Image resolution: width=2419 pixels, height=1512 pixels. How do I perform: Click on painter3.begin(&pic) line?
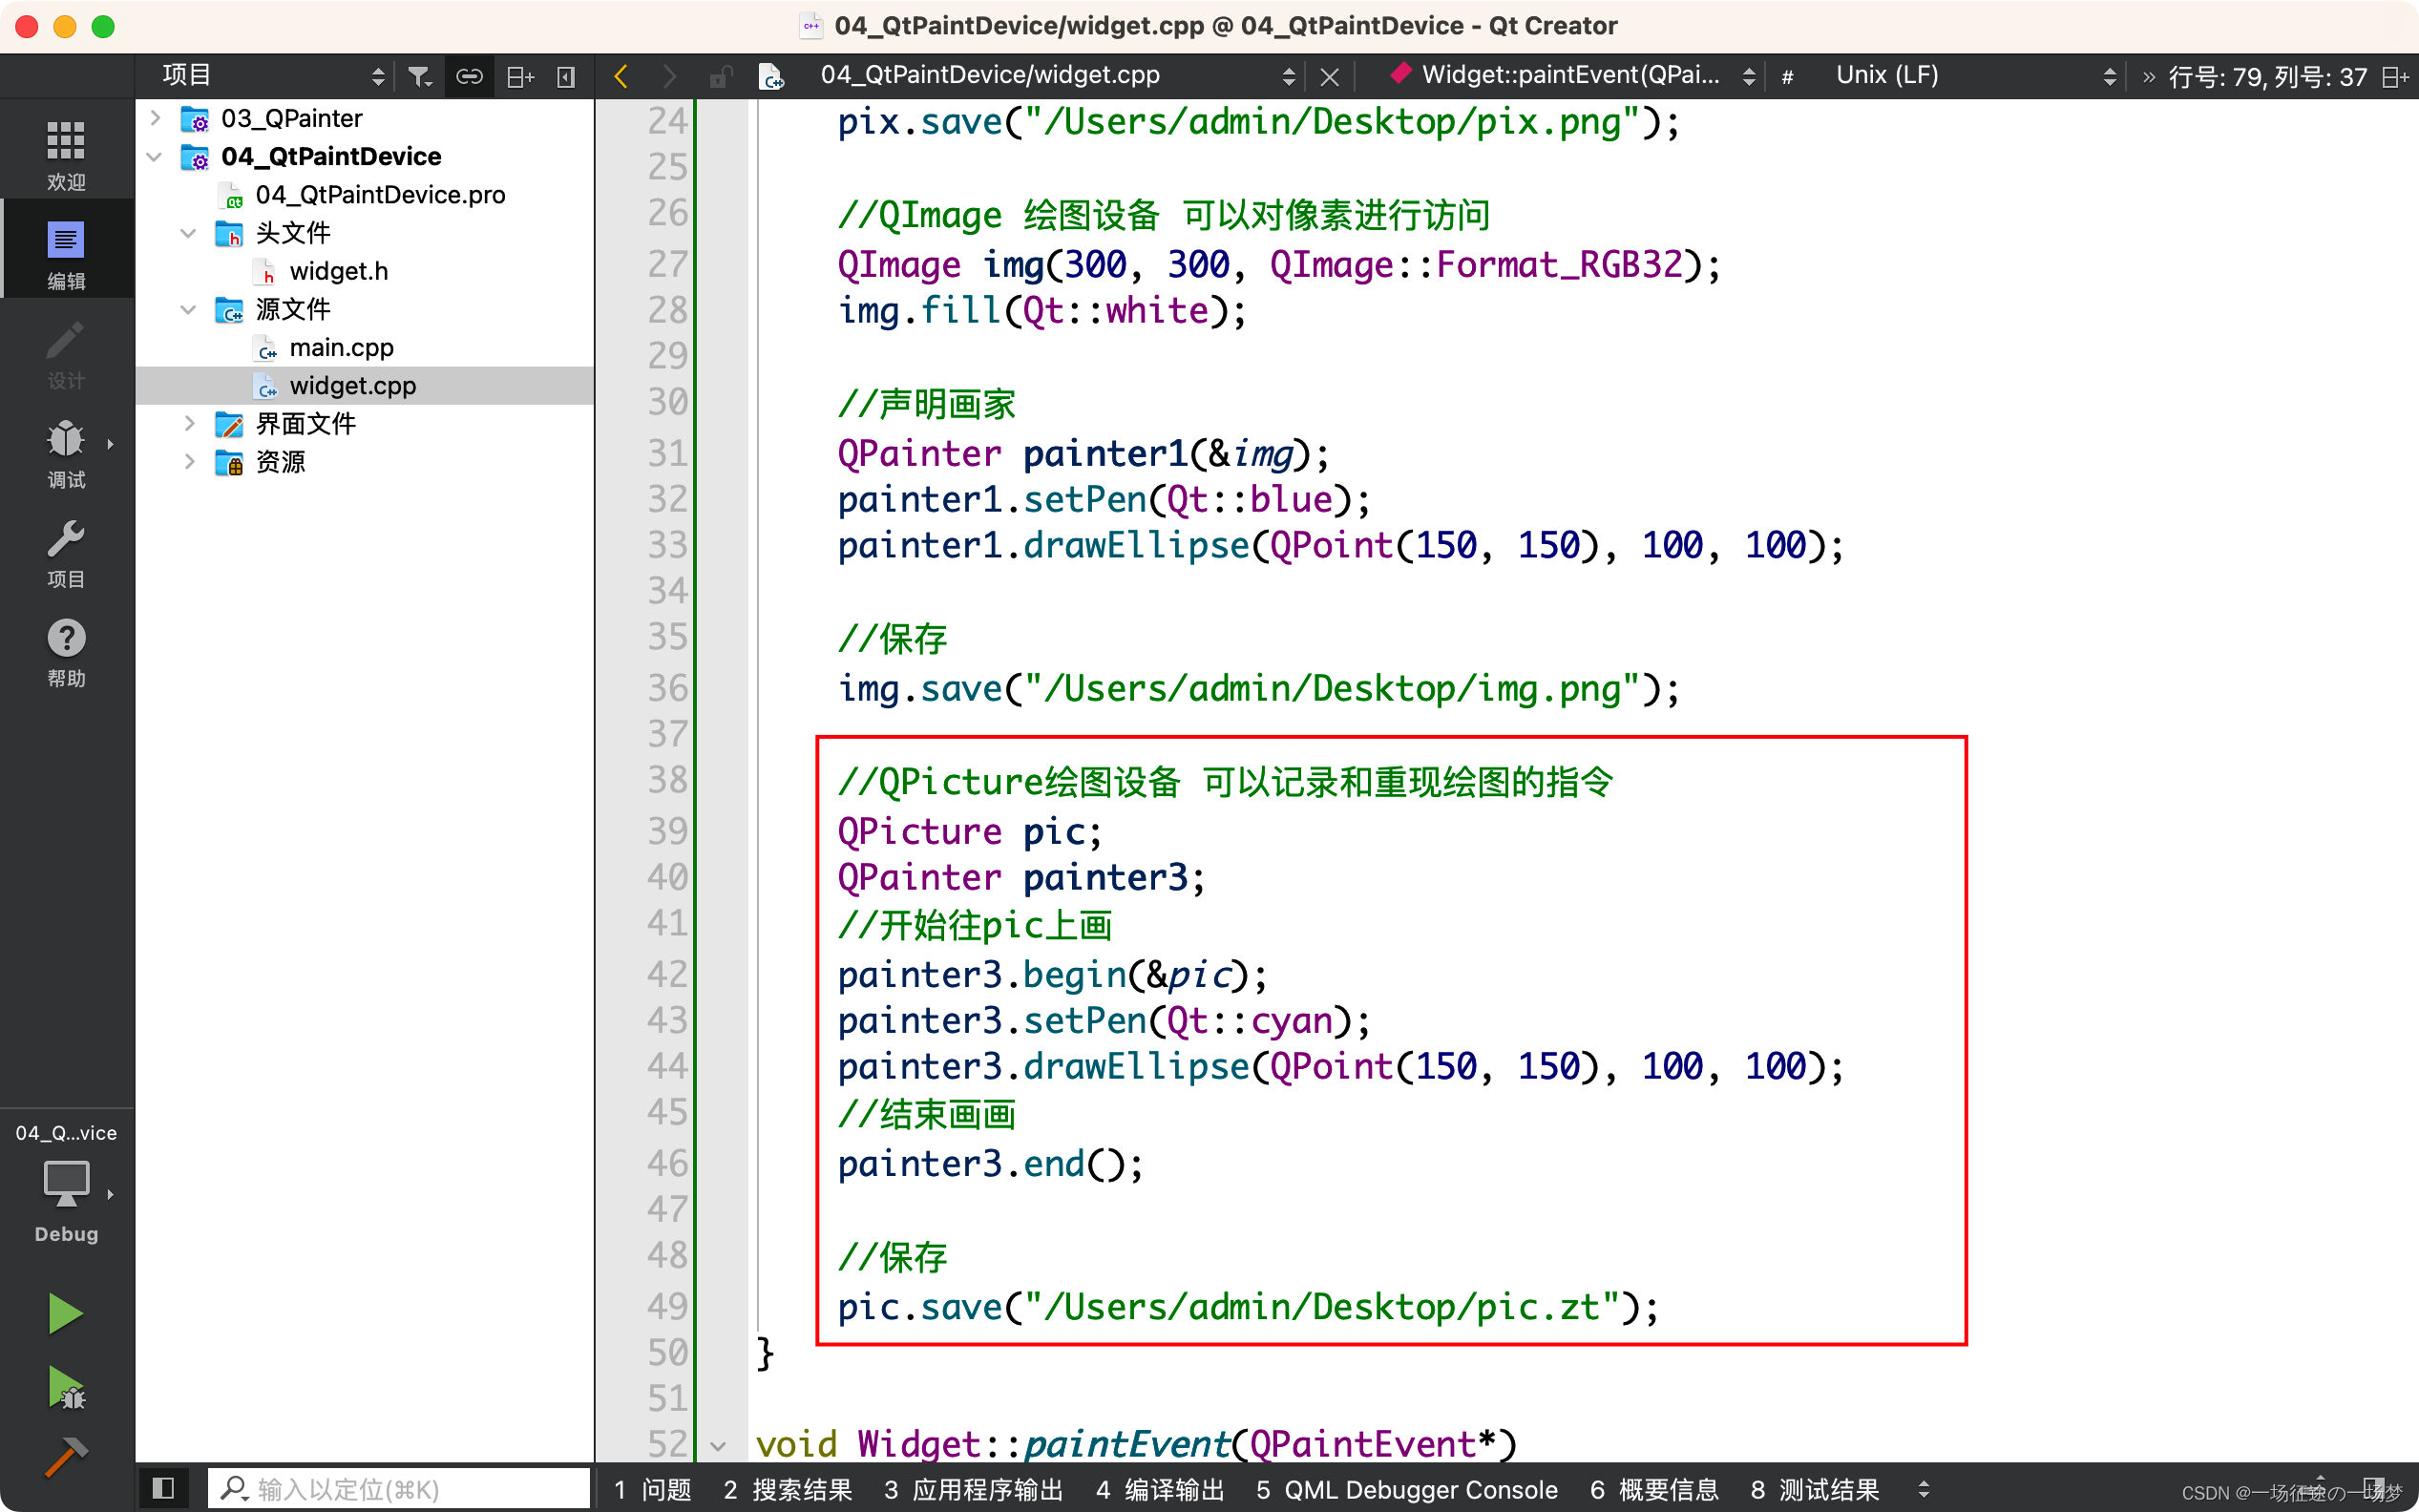[x=1053, y=974]
